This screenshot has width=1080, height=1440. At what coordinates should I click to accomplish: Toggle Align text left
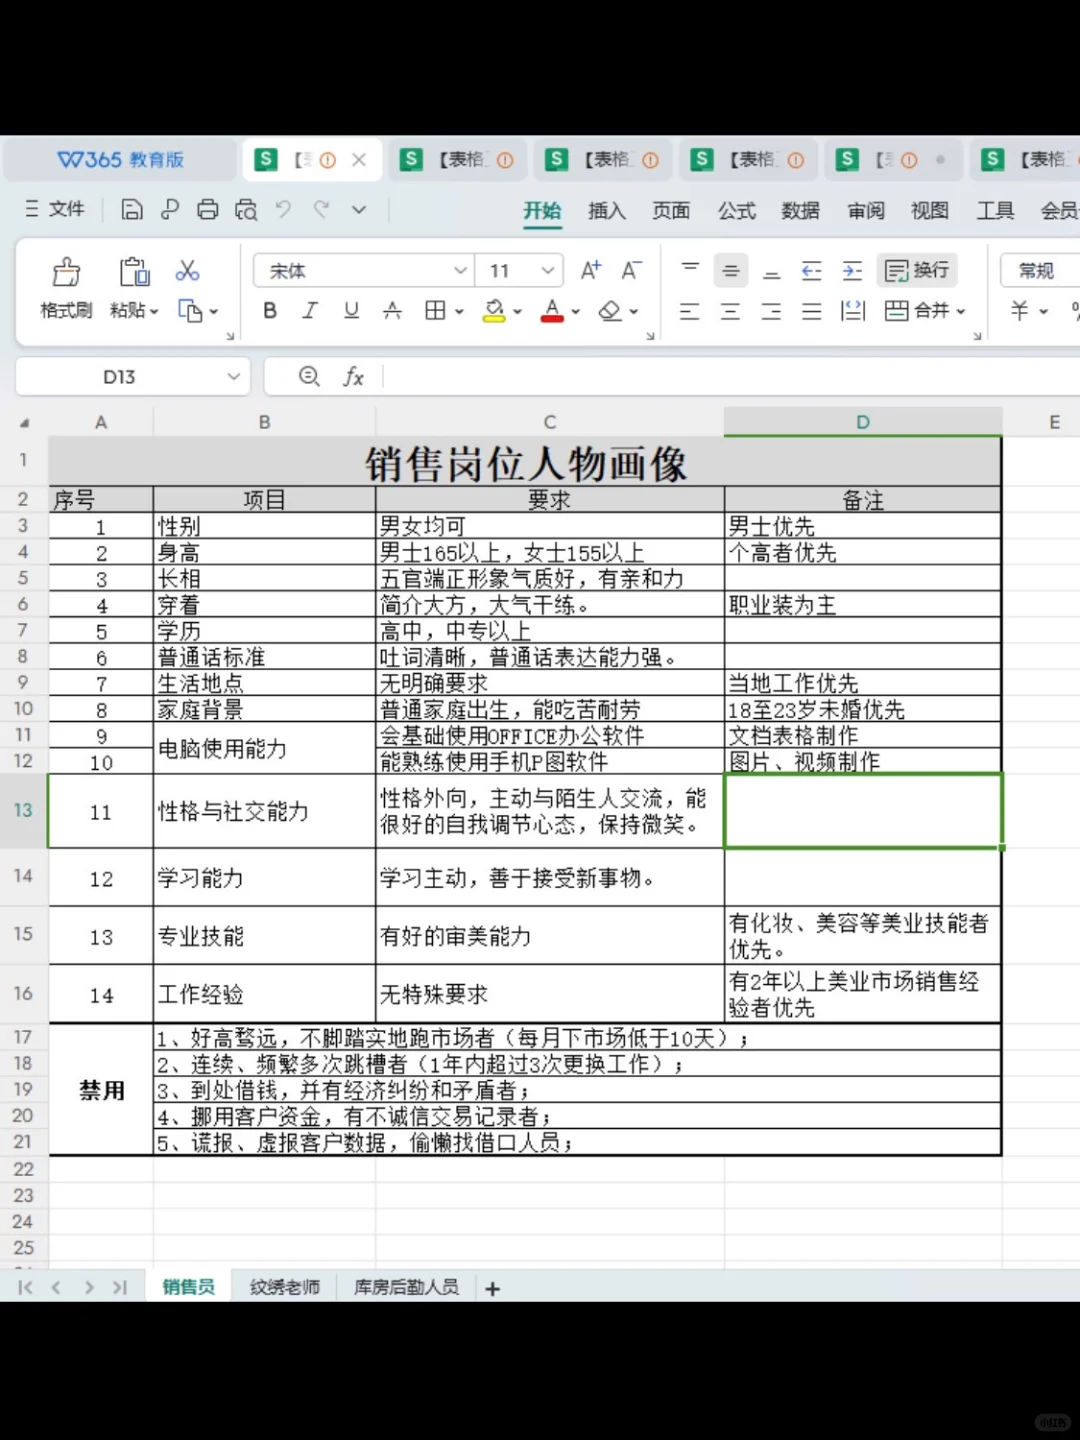click(690, 311)
